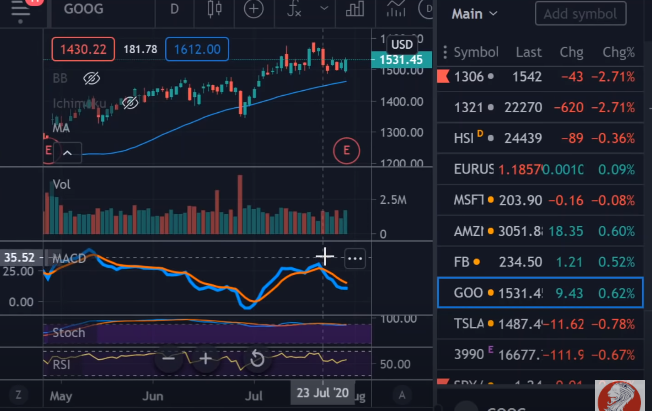Open candlestick chart style selector

click(215, 9)
